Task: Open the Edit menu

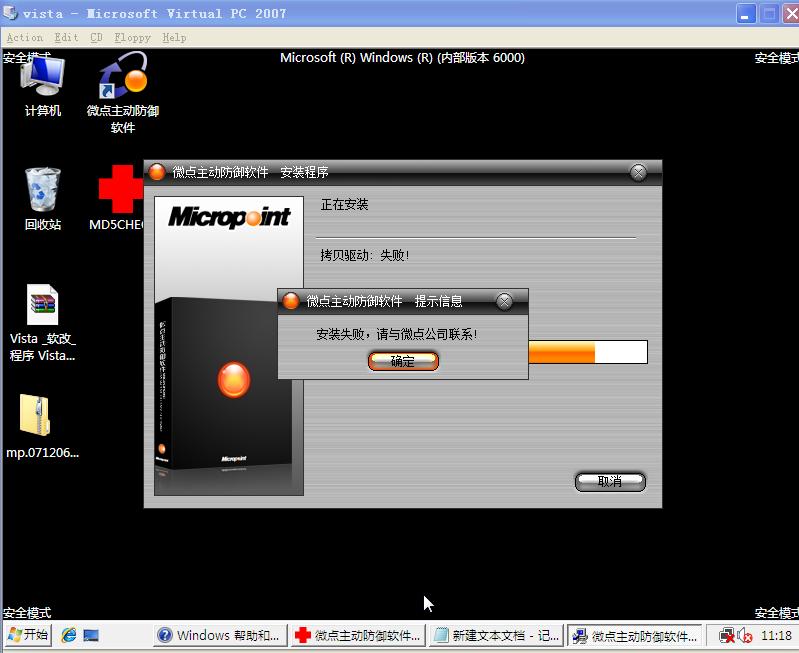Action: point(66,37)
